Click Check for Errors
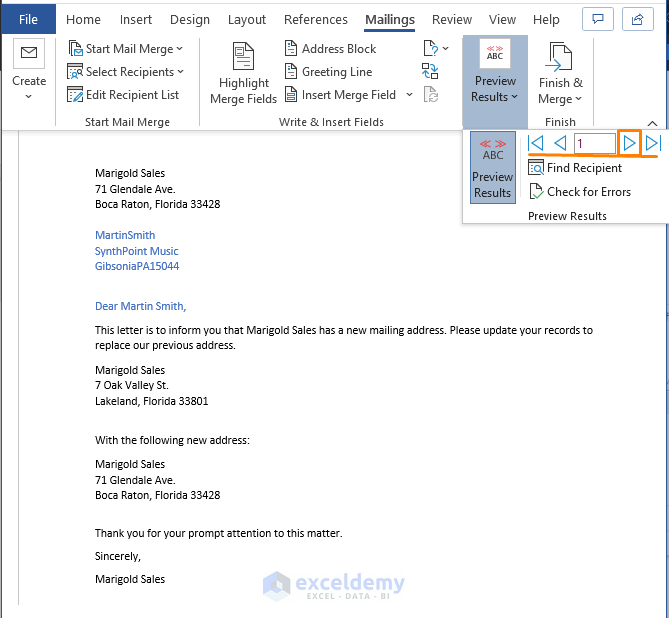 pyautogui.click(x=580, y=192)
